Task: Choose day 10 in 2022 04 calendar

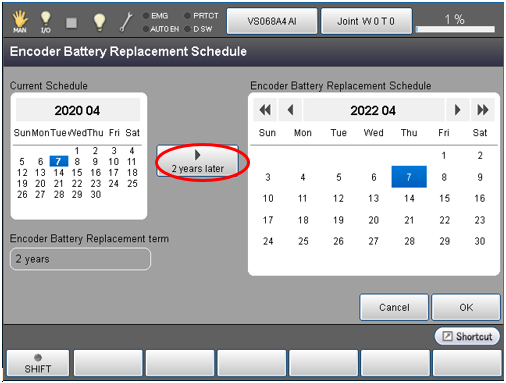Action: click(268, 198)
